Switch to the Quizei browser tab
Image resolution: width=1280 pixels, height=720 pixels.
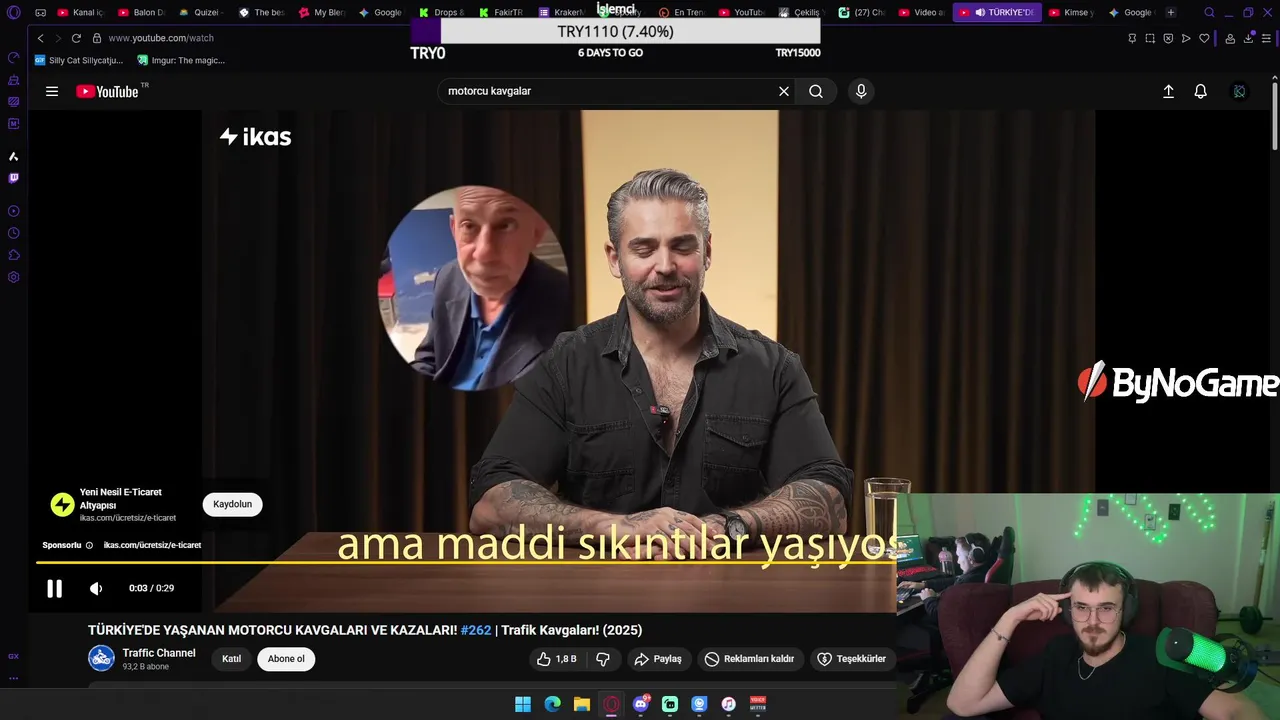click(x=201, y=13)
